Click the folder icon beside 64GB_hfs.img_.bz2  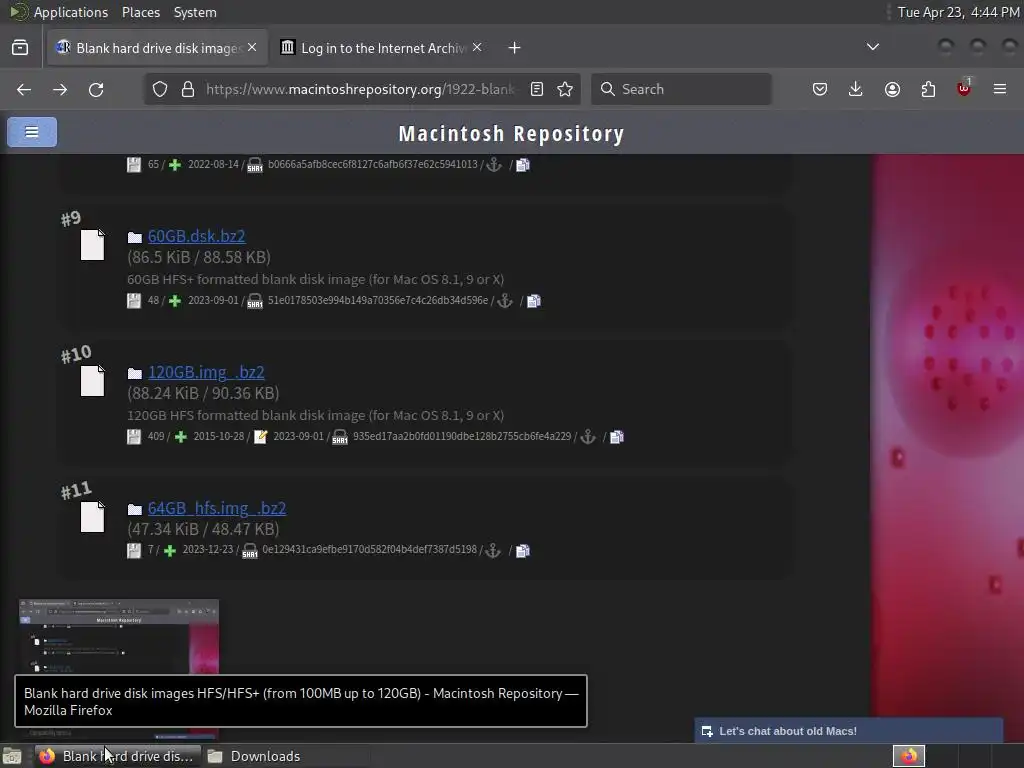pyautogui.click(x=135, y=509)
